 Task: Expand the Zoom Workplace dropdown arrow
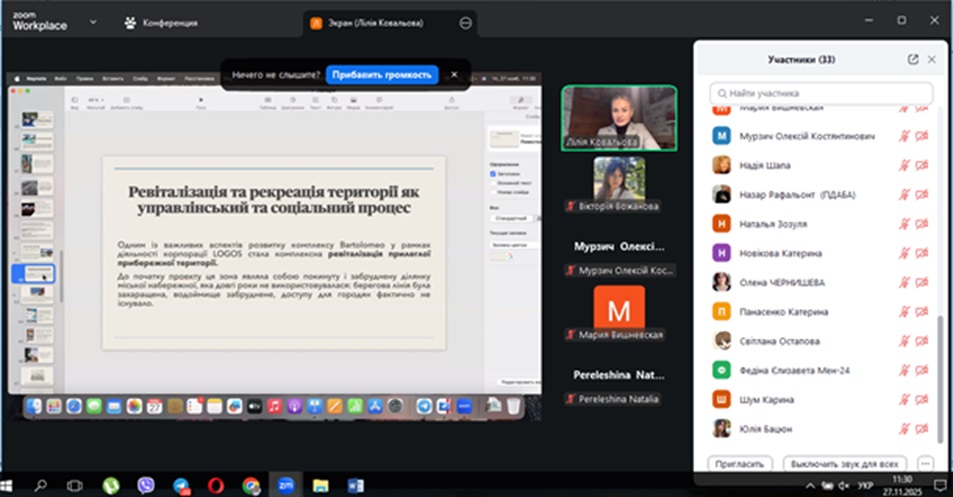point(93,22)
